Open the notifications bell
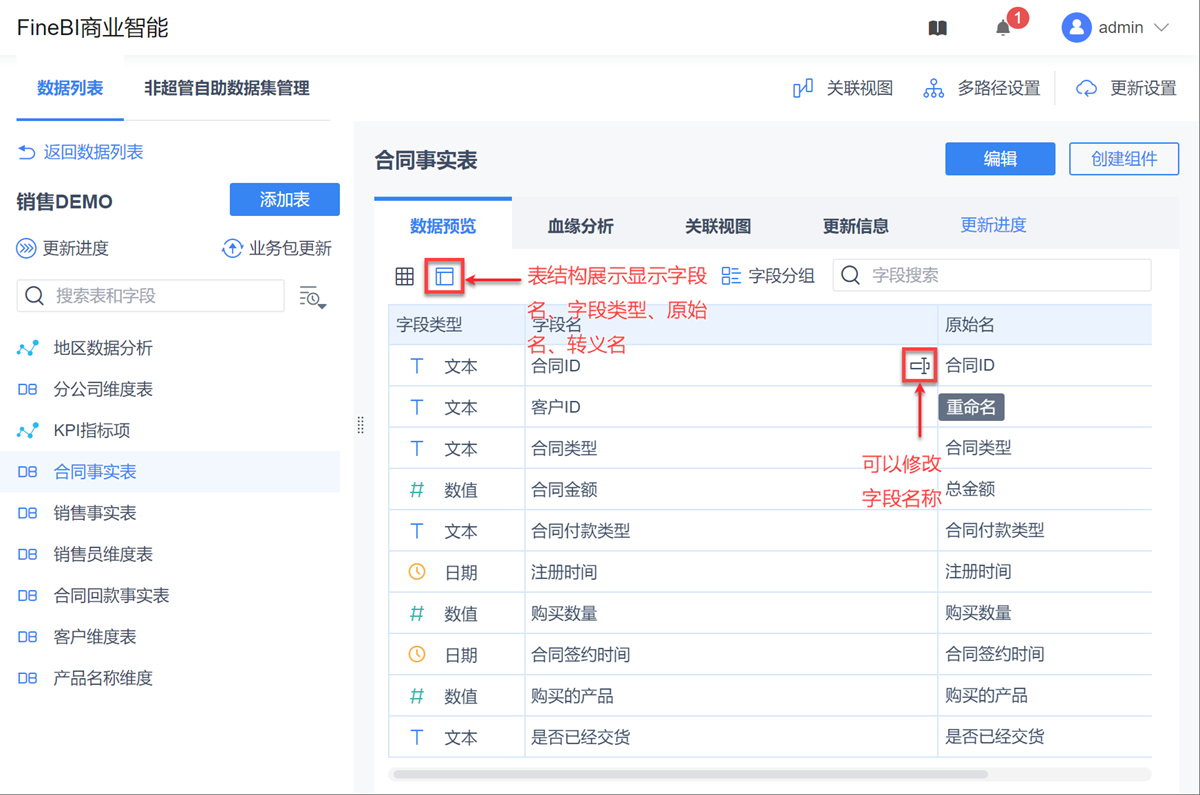Screen dimensions: 1200x795 coord(1003,29)
